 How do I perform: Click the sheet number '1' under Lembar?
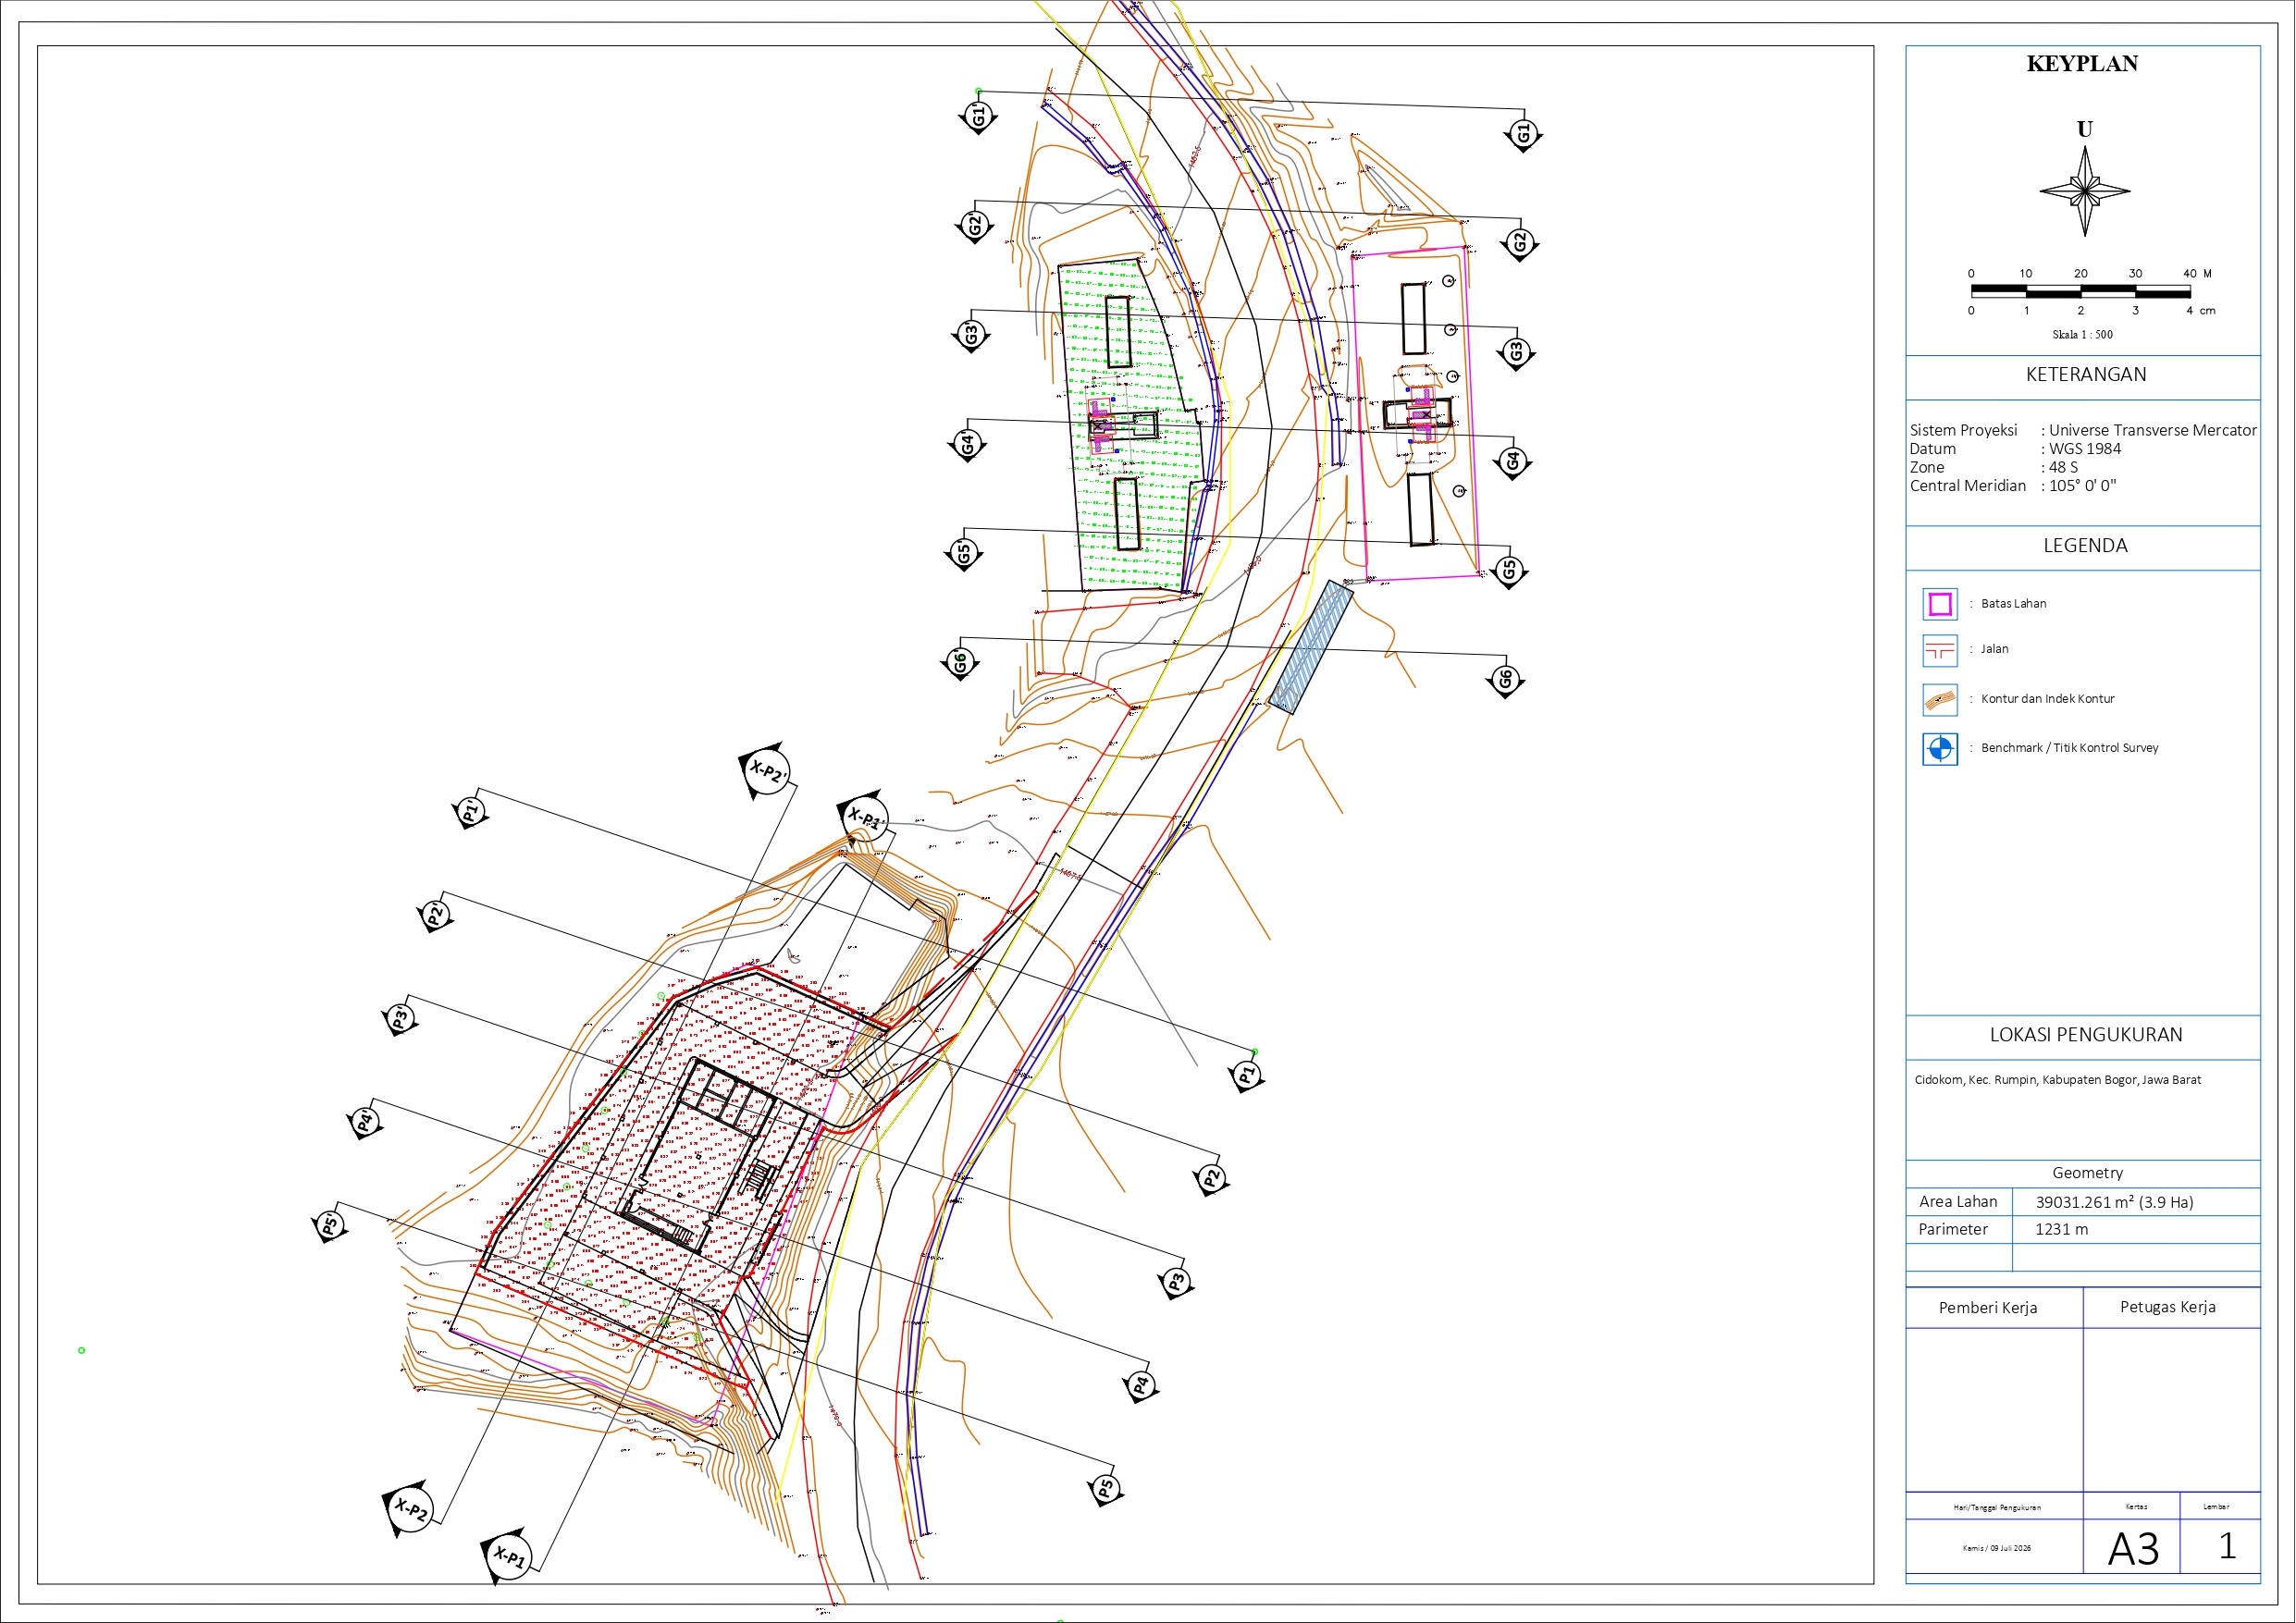tap(2227, 1546)
